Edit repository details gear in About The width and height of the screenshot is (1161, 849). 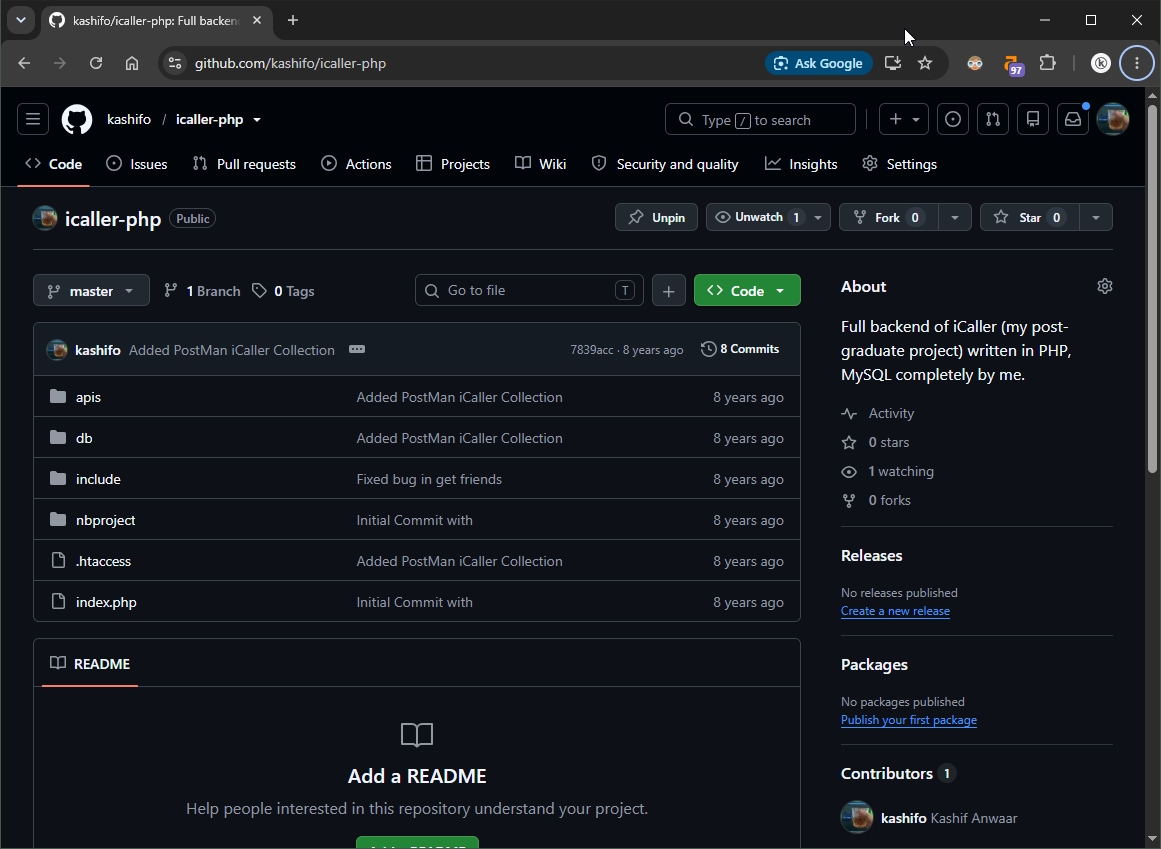pos(1105,286)
